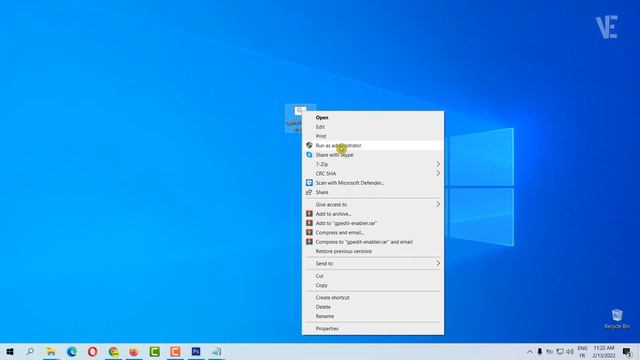640x360 pixels.
Task: Open the green Camtasia taskbar icon
Action: pos(155,351)
